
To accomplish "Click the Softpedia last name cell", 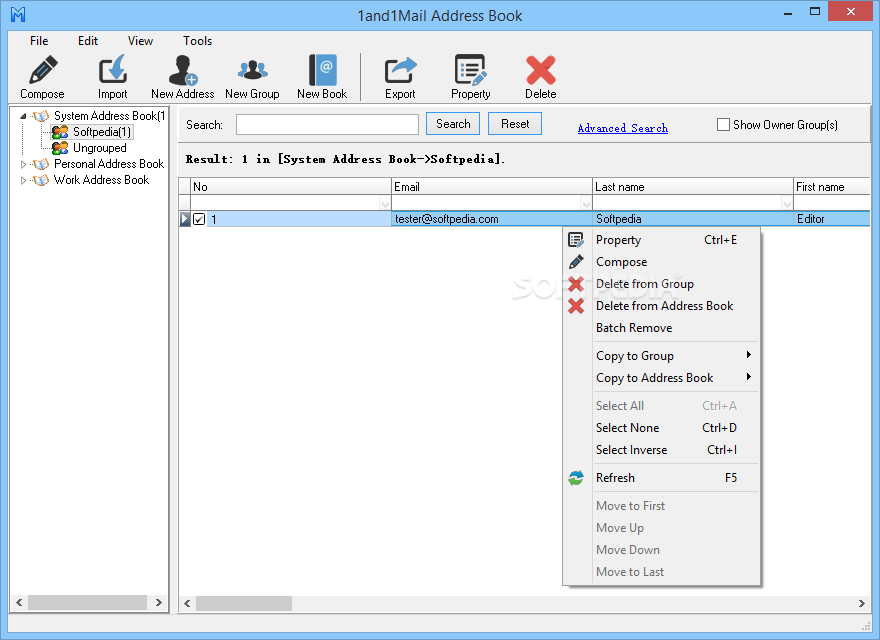I will [x=693, y=219].
